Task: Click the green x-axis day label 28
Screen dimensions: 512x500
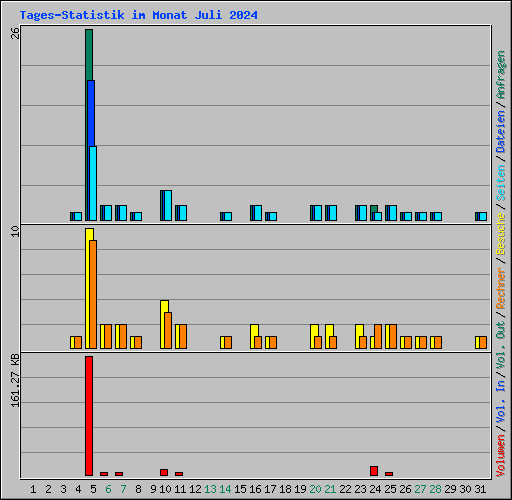Action: click(435, 489)
